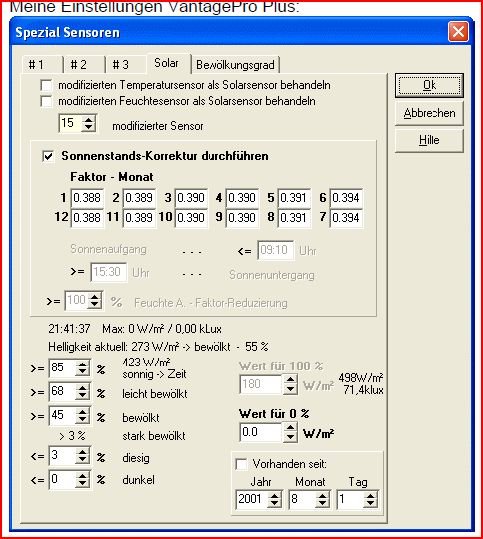Image resolution: width=483 pixels, height=539 pixels.
Task: Click month 12 factor field
Action: pos(87,218)
